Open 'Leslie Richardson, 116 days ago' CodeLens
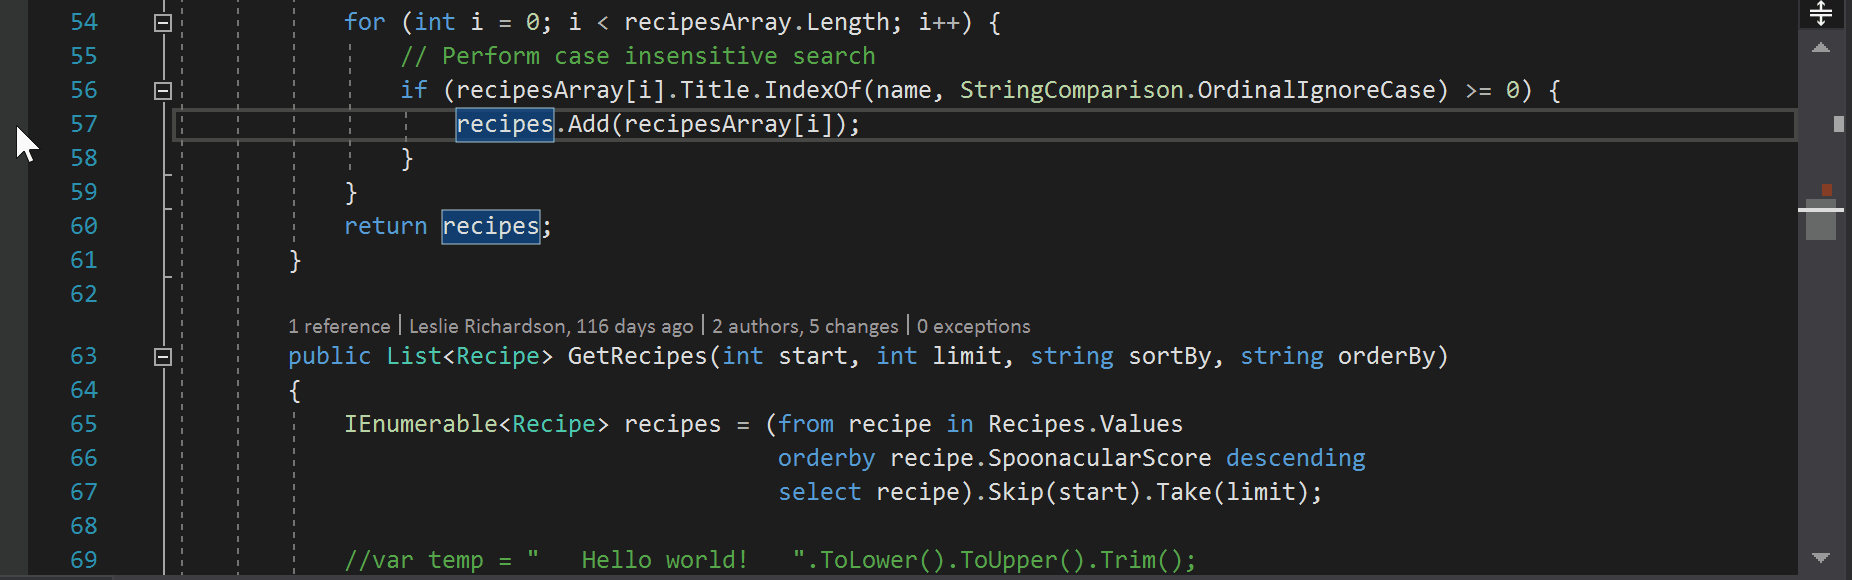The height and width of the screenshot is (580, 1852). (551, 326)
